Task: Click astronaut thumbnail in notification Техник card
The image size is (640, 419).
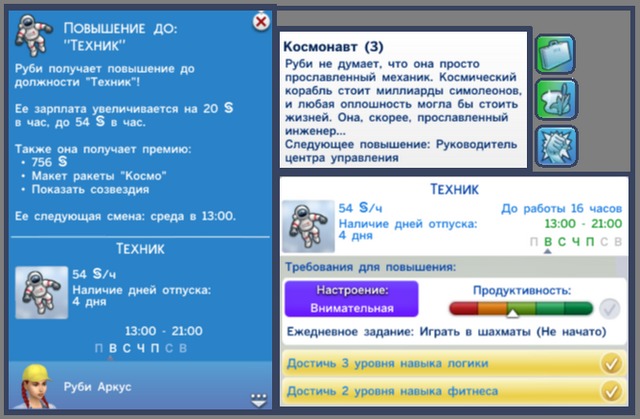Action: point(41,292)
